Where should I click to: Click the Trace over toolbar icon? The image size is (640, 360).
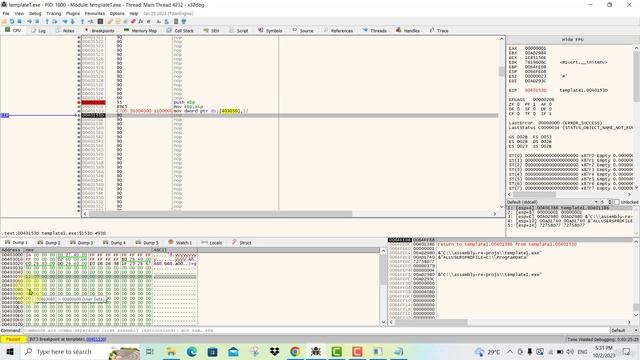pos(73,21)
